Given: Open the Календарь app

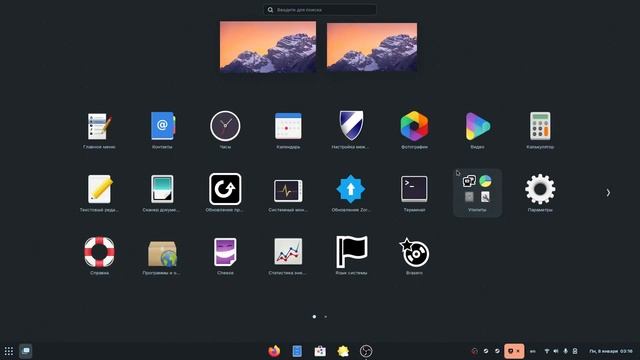Looking at the screenshot, I should [x=288, y=126].
